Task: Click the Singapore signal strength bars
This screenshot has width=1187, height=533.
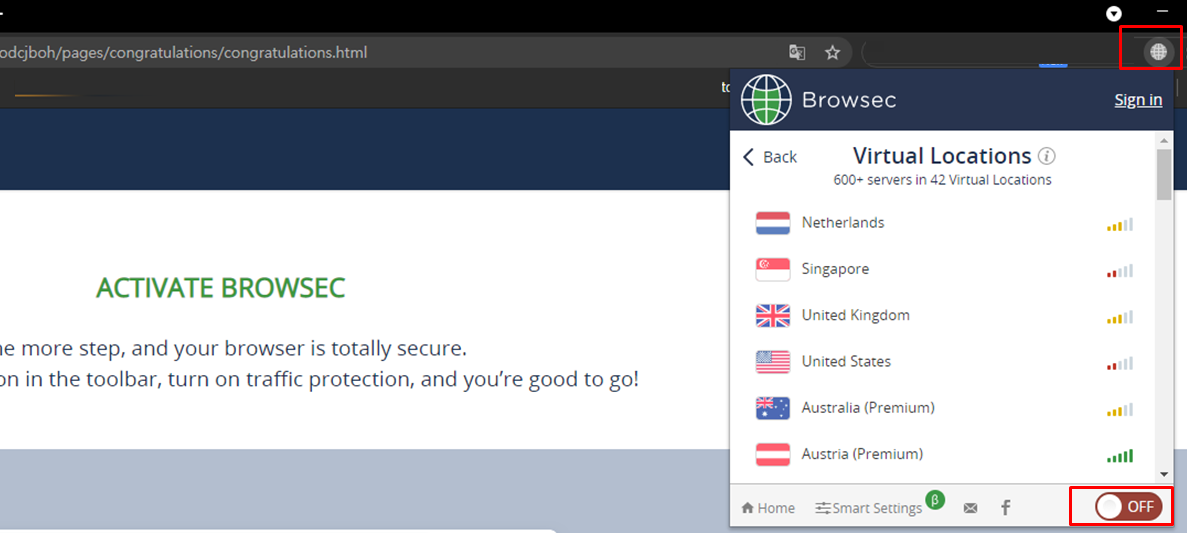Action: click(1120, 270)
